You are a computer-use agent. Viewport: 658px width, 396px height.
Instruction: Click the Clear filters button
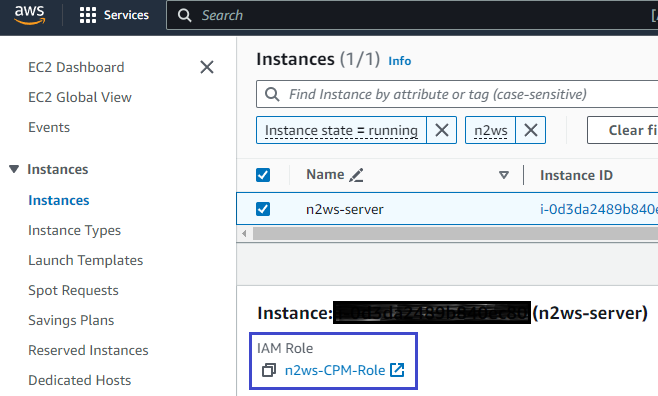coord(623,130)
